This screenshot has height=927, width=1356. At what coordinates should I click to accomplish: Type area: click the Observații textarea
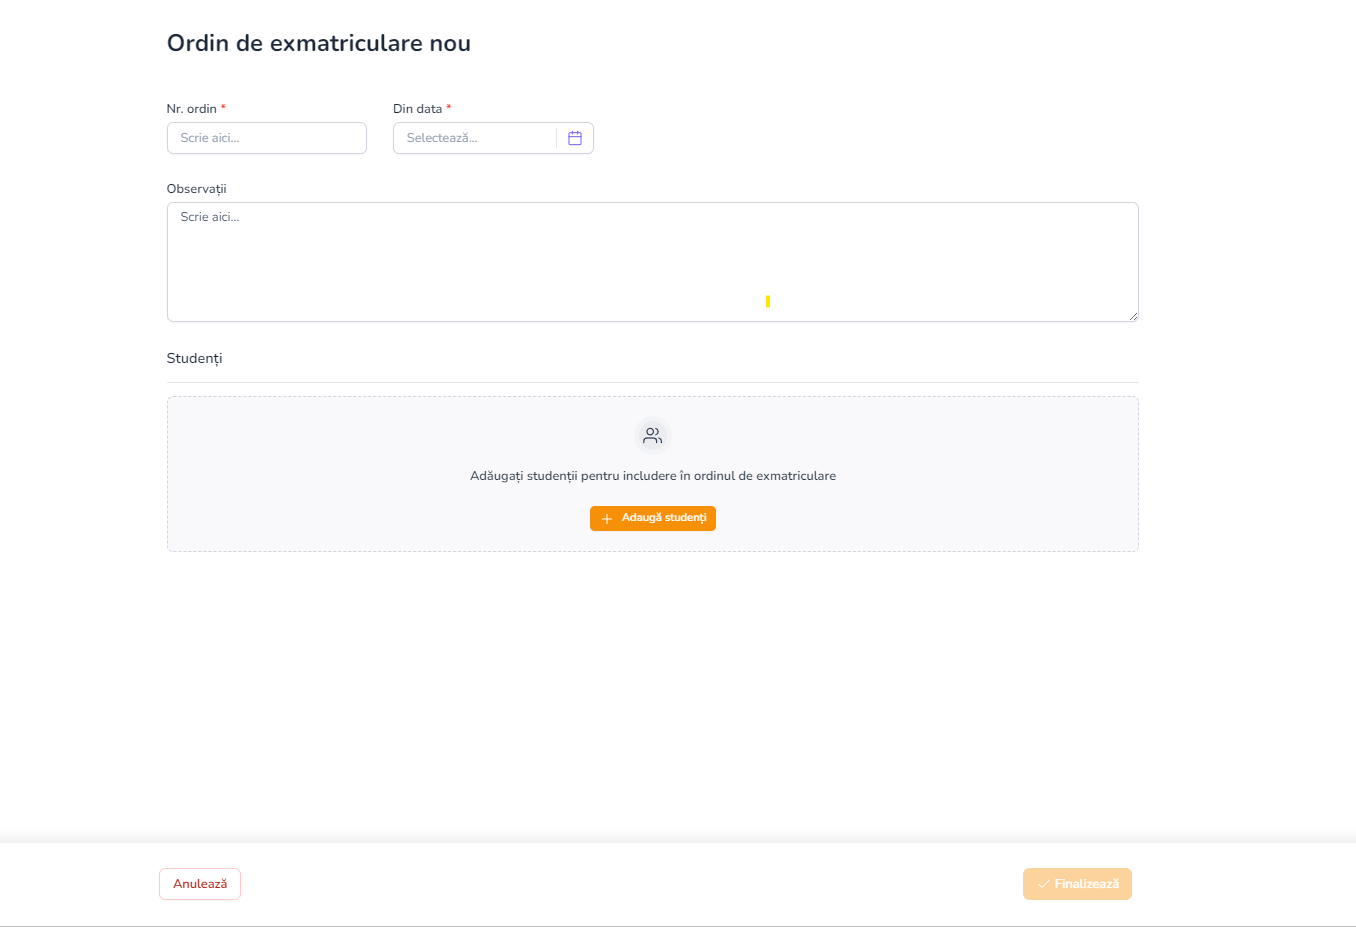click(x=652, y=262)
